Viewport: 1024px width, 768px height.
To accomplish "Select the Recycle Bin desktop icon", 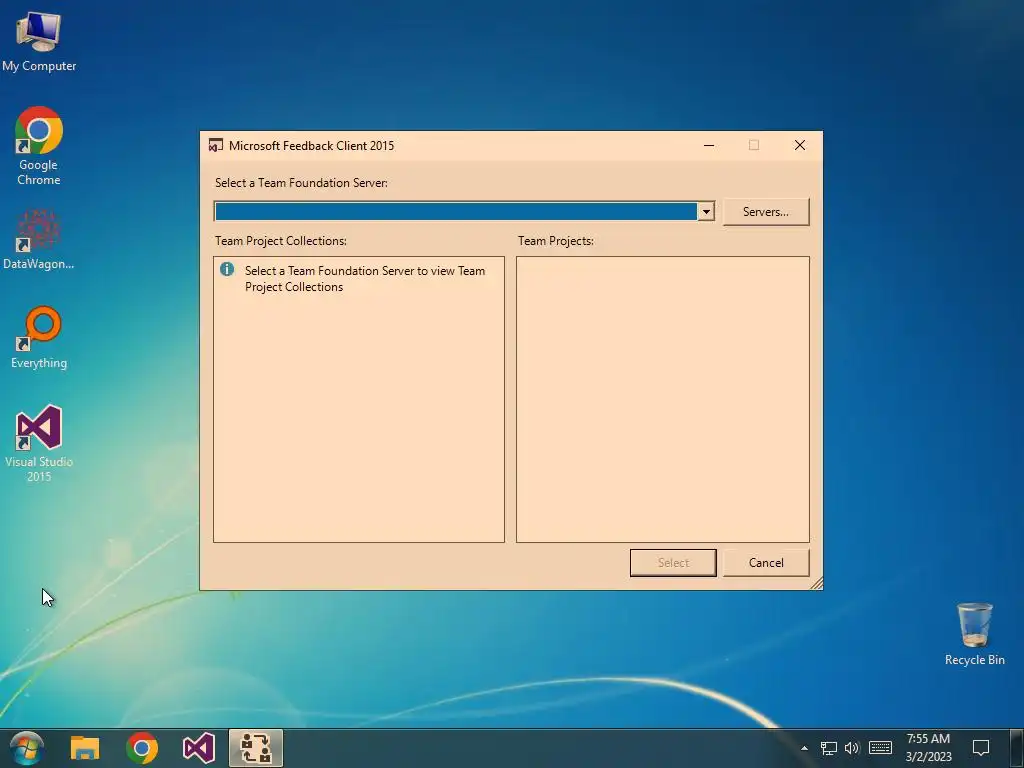I will coord(974,634).
